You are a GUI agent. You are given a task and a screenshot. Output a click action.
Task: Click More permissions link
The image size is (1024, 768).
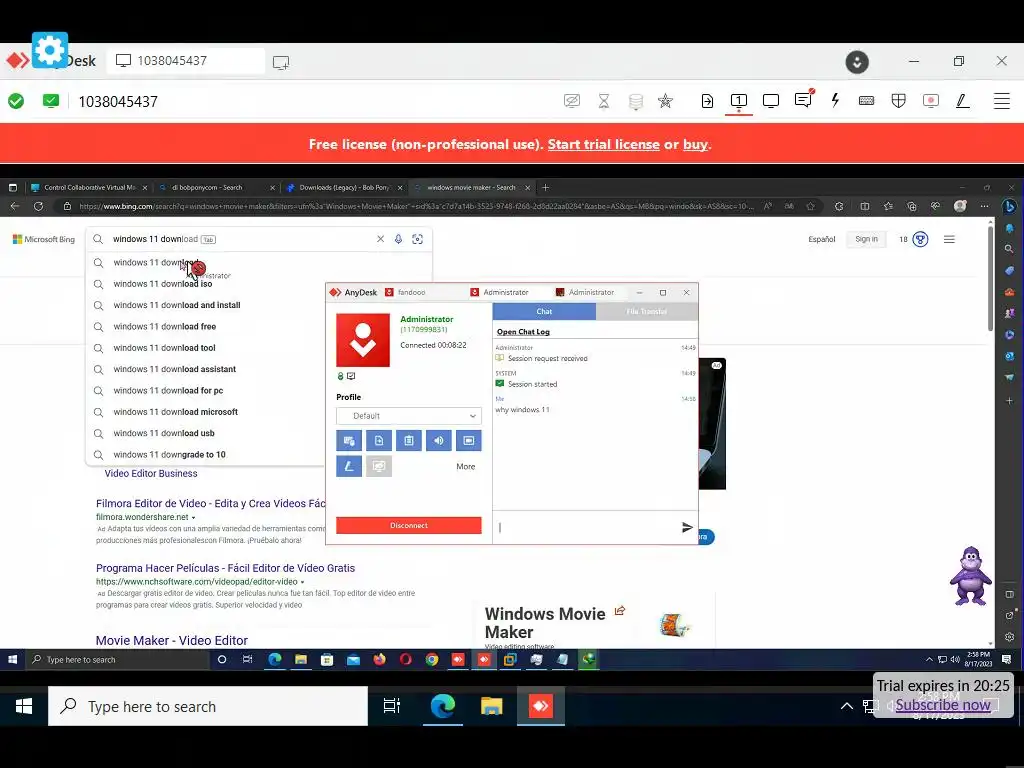466,466
